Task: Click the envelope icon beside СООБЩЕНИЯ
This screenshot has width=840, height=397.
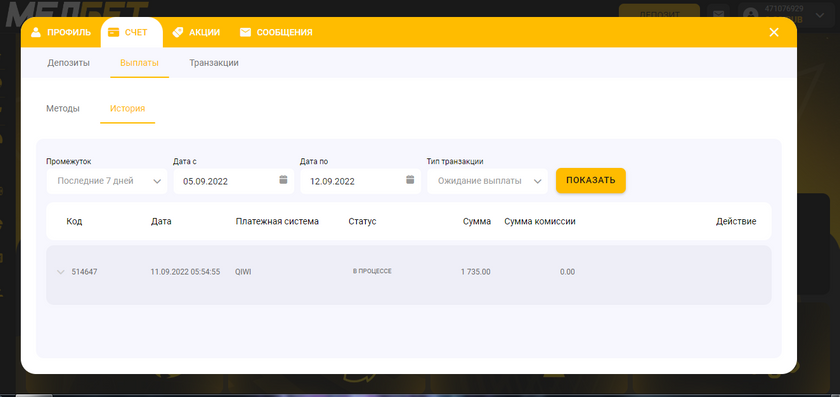Action: (x=245, y=32)
